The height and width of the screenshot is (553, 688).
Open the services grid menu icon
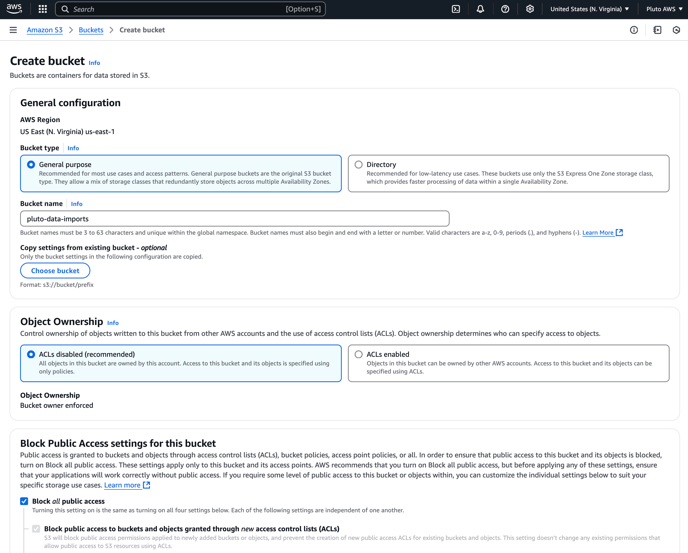tap(43, 9)
